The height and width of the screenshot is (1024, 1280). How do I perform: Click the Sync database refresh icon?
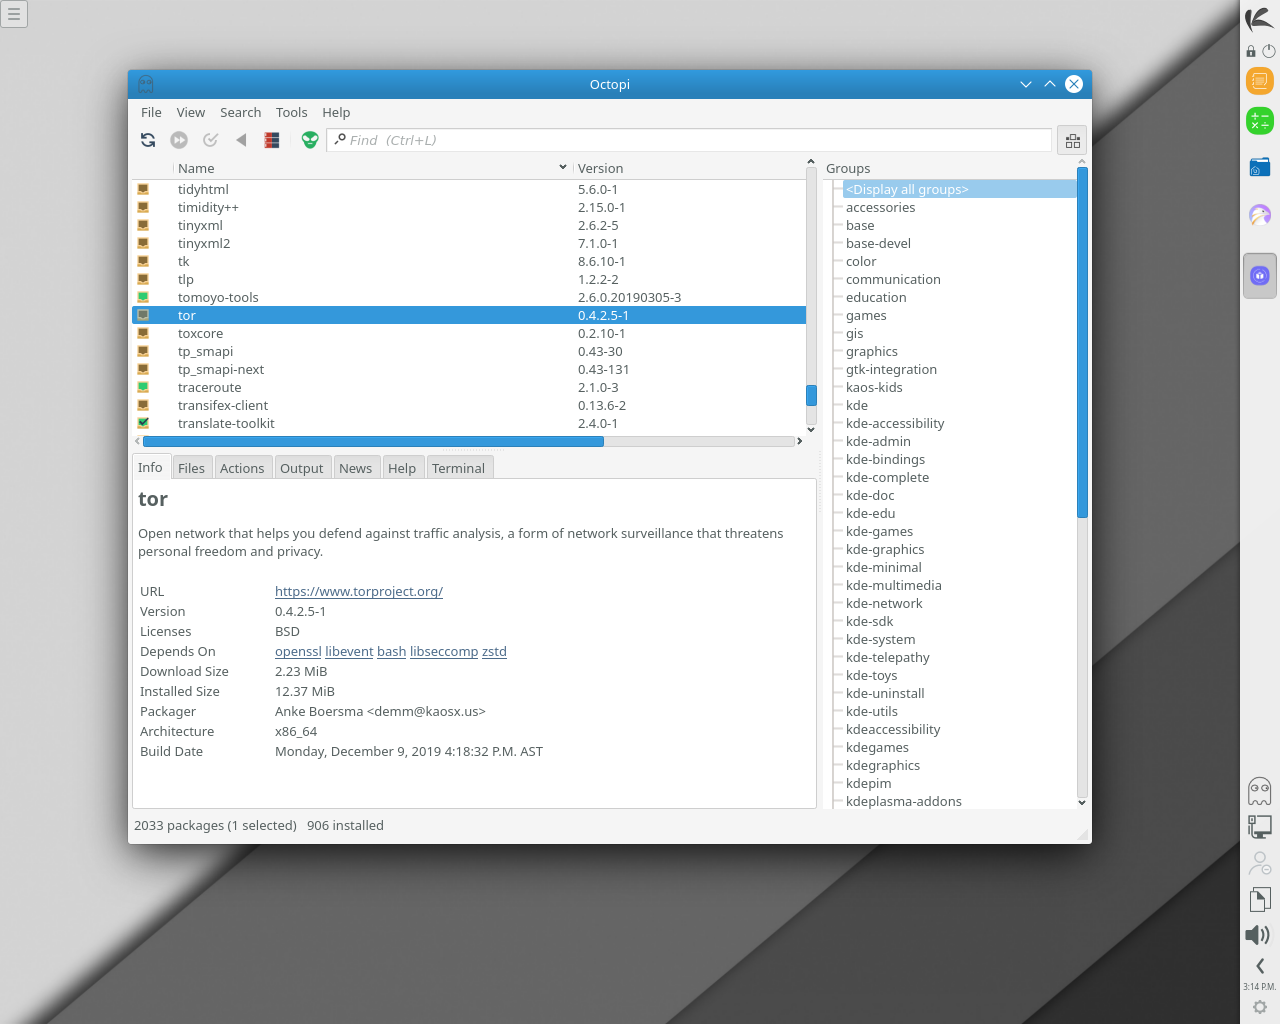[x=148, y=140]
